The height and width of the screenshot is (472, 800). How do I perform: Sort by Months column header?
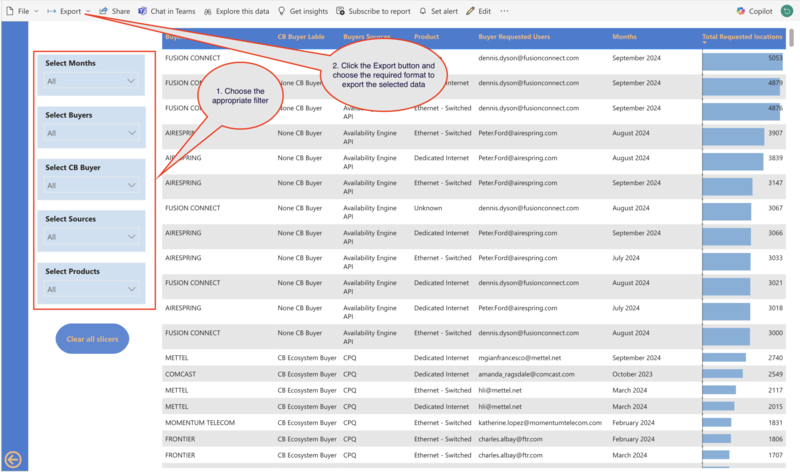[624, 37]
